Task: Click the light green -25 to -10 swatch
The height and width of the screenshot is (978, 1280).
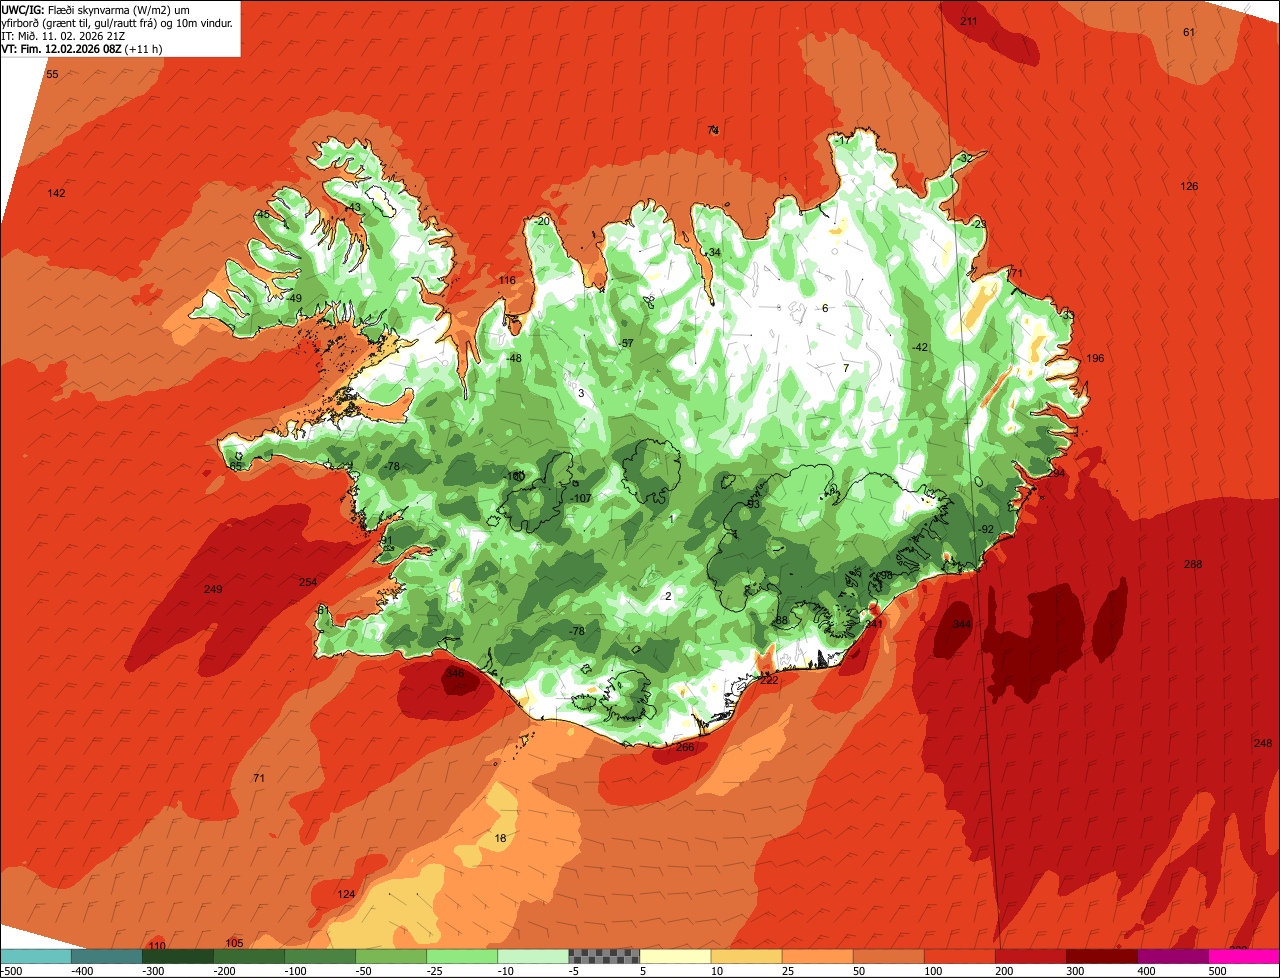Action: (x=462, y=956)
